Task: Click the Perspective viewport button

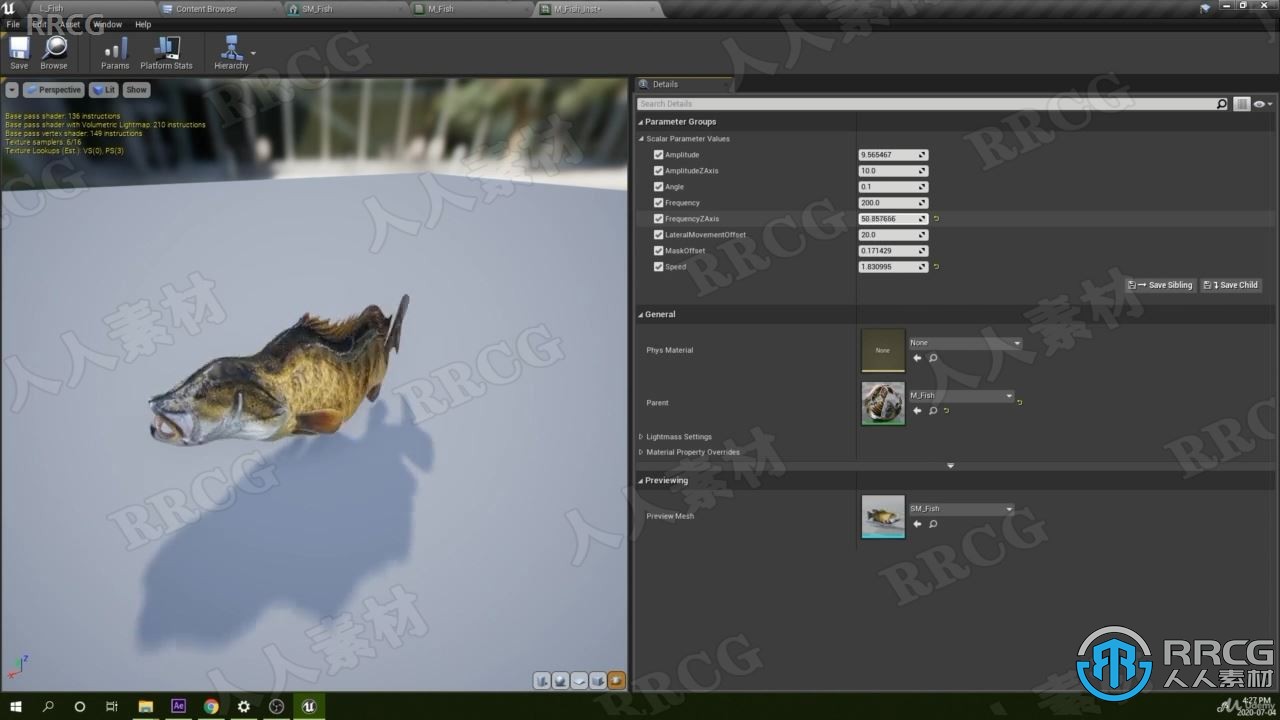Action: [53, 90]
